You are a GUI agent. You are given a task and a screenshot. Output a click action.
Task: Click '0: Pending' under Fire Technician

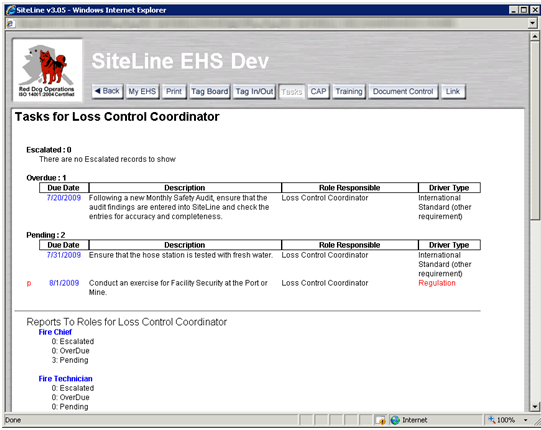point(70,407)
